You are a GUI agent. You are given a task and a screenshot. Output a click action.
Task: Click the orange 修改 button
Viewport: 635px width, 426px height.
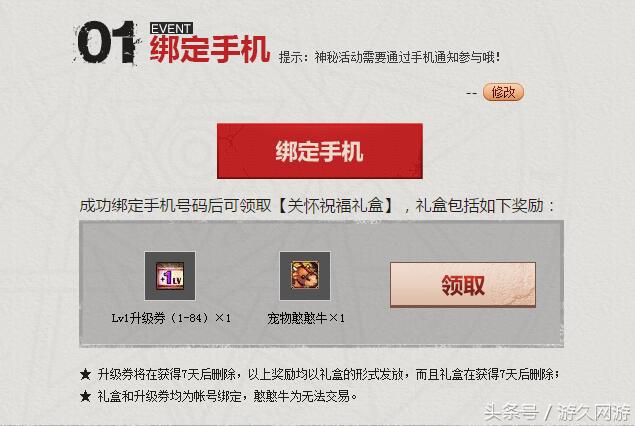point(503,92)
